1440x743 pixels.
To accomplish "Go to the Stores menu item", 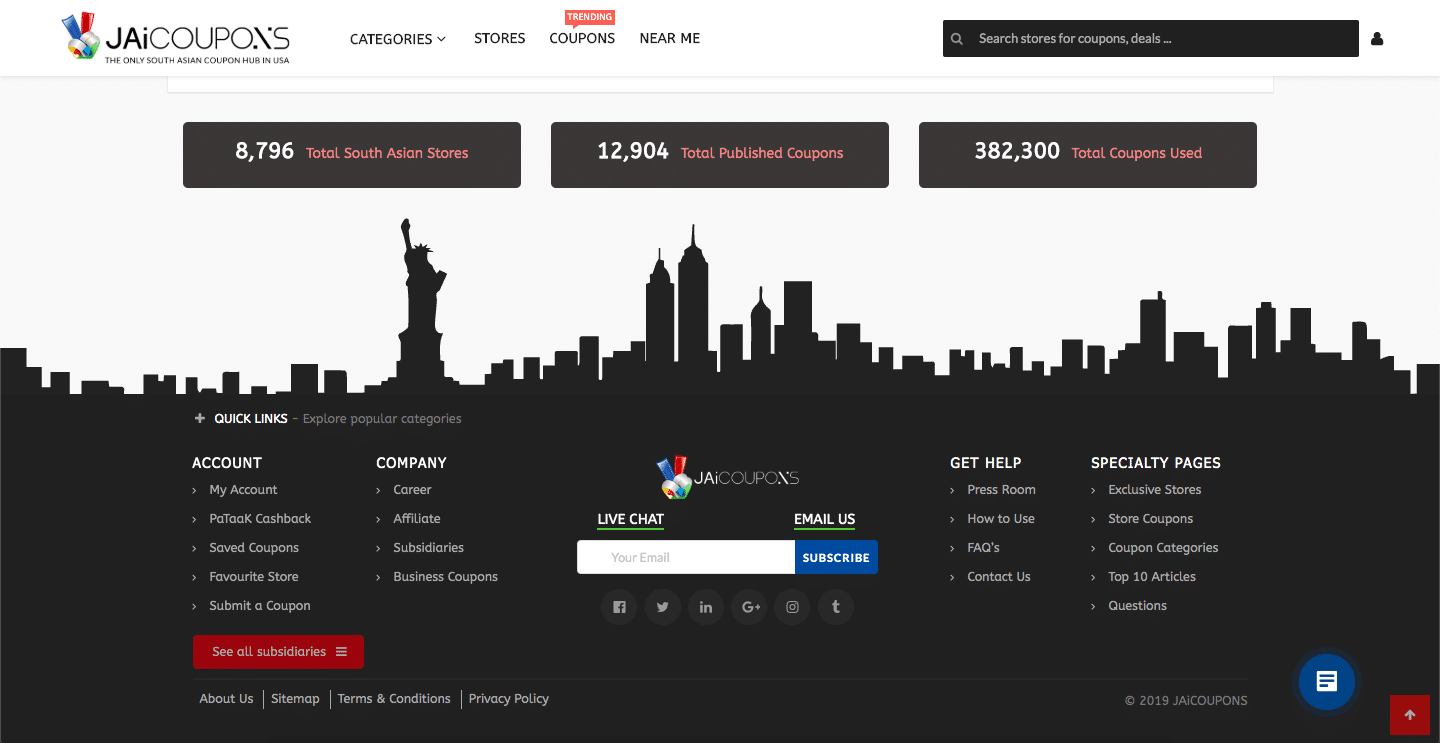I will [500, 38].
